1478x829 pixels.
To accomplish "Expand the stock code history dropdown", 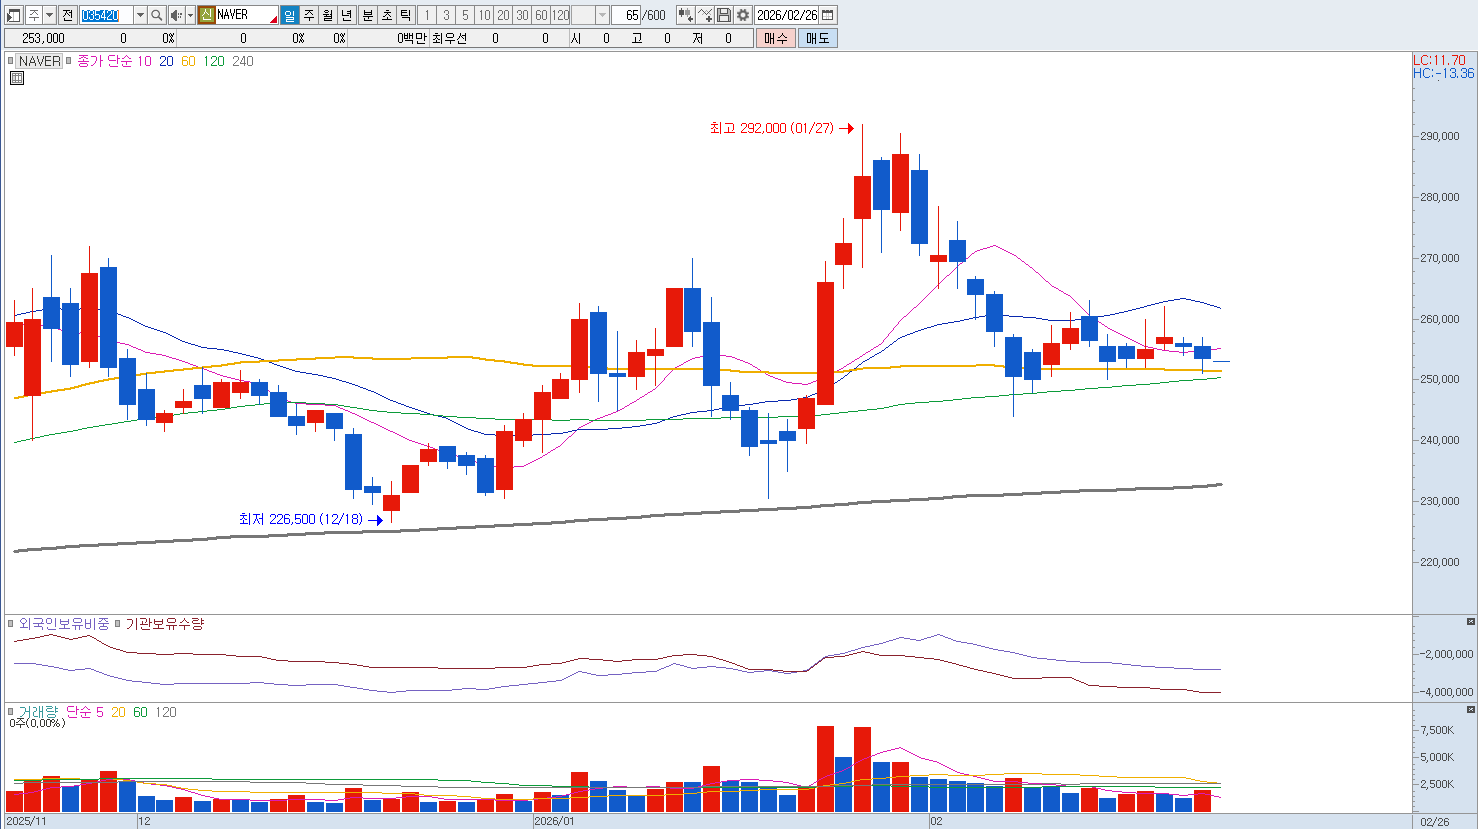I will pos(140,15).
